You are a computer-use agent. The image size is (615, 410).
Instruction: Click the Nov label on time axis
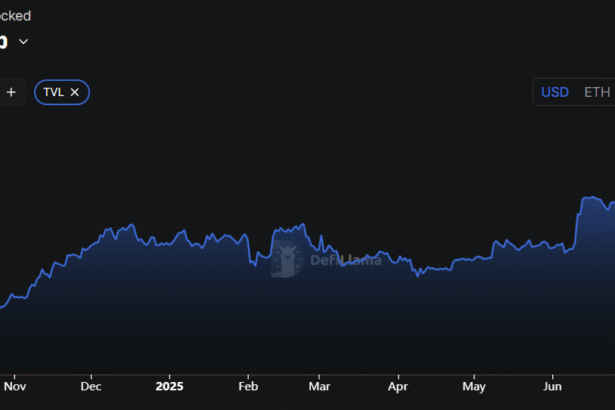15,386
